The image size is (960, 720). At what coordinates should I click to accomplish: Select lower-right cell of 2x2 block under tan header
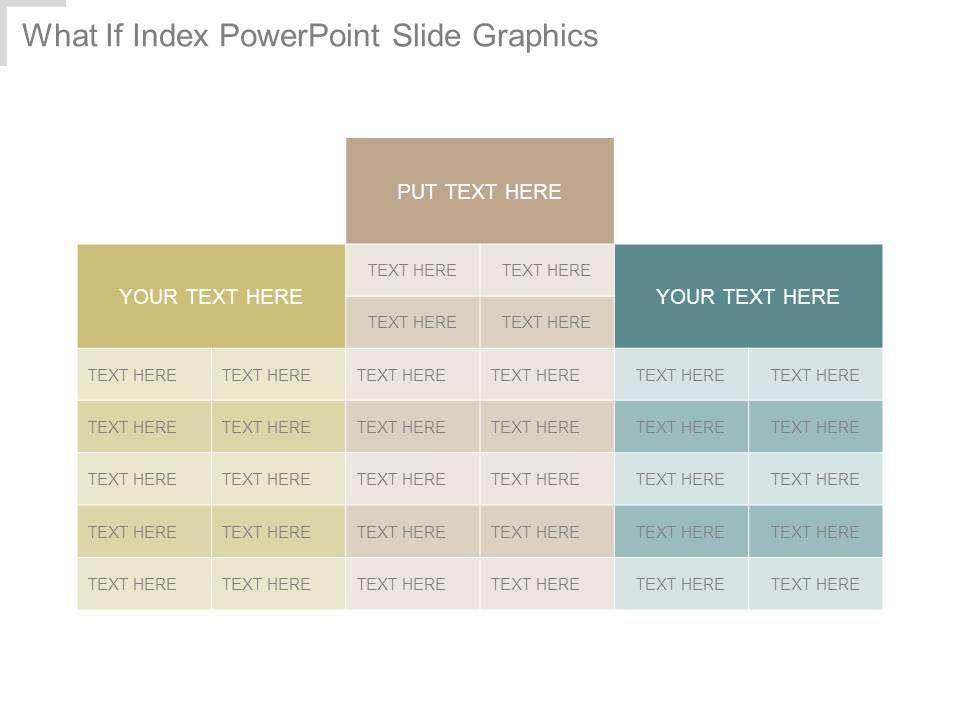point(546,322)
